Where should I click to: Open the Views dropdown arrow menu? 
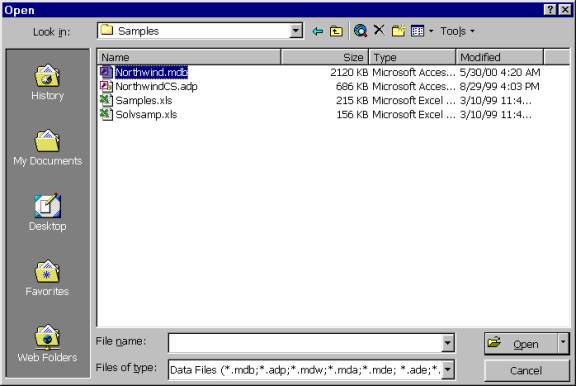coord(431,31)
